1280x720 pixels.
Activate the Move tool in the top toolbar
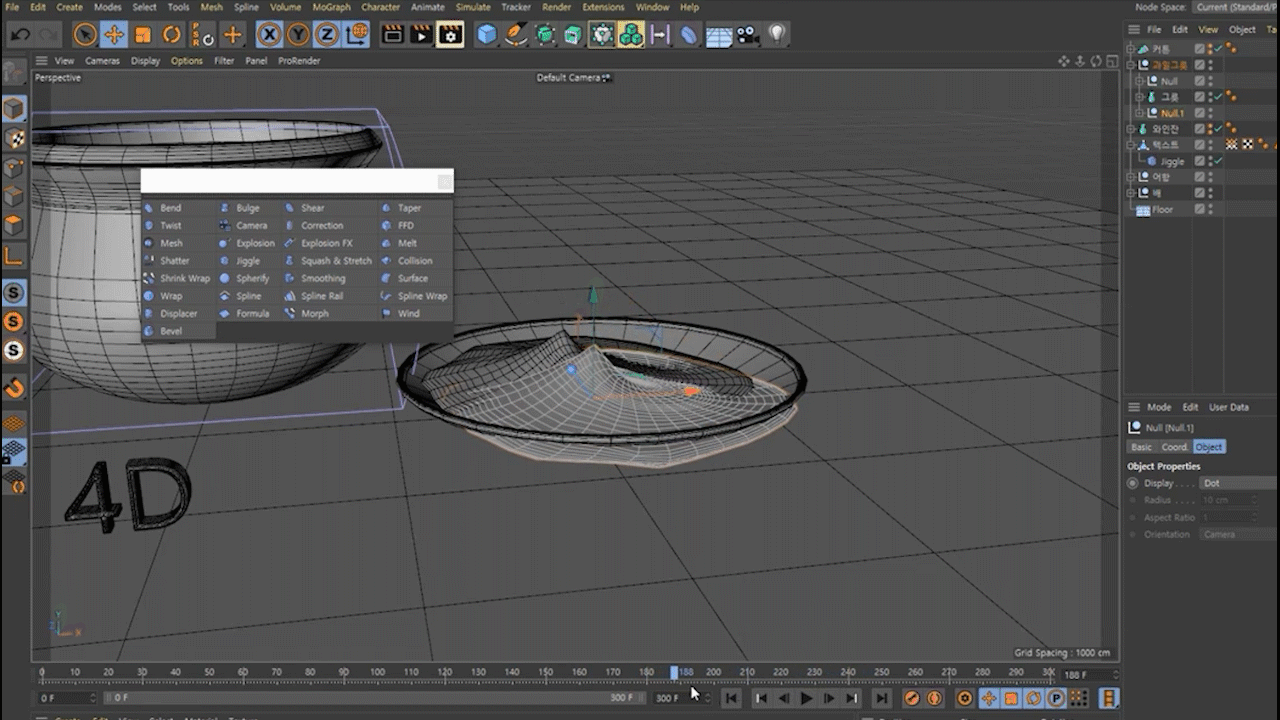[114, 35]
